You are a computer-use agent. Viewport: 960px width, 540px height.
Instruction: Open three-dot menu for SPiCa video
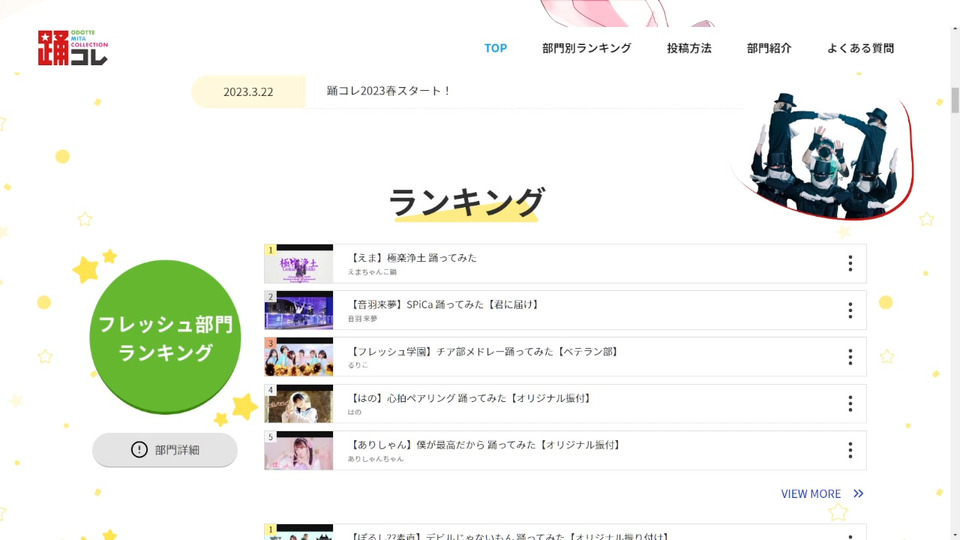tap(850, 310)
